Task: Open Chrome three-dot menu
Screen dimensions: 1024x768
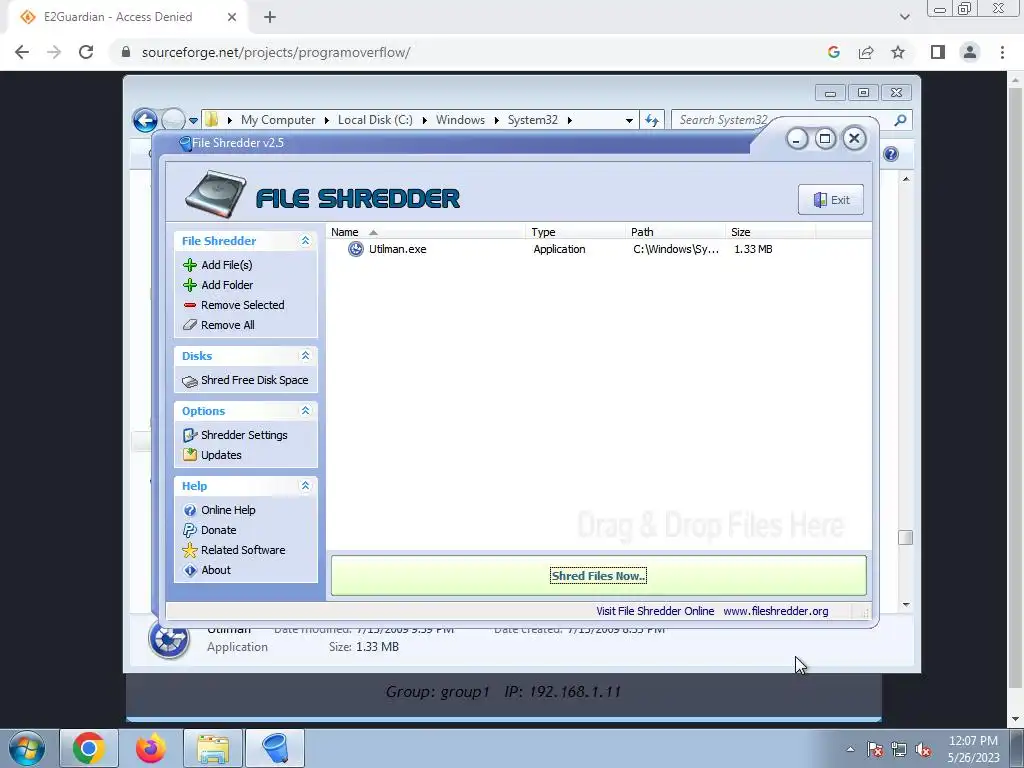Action: click(x=1002, y=52)
